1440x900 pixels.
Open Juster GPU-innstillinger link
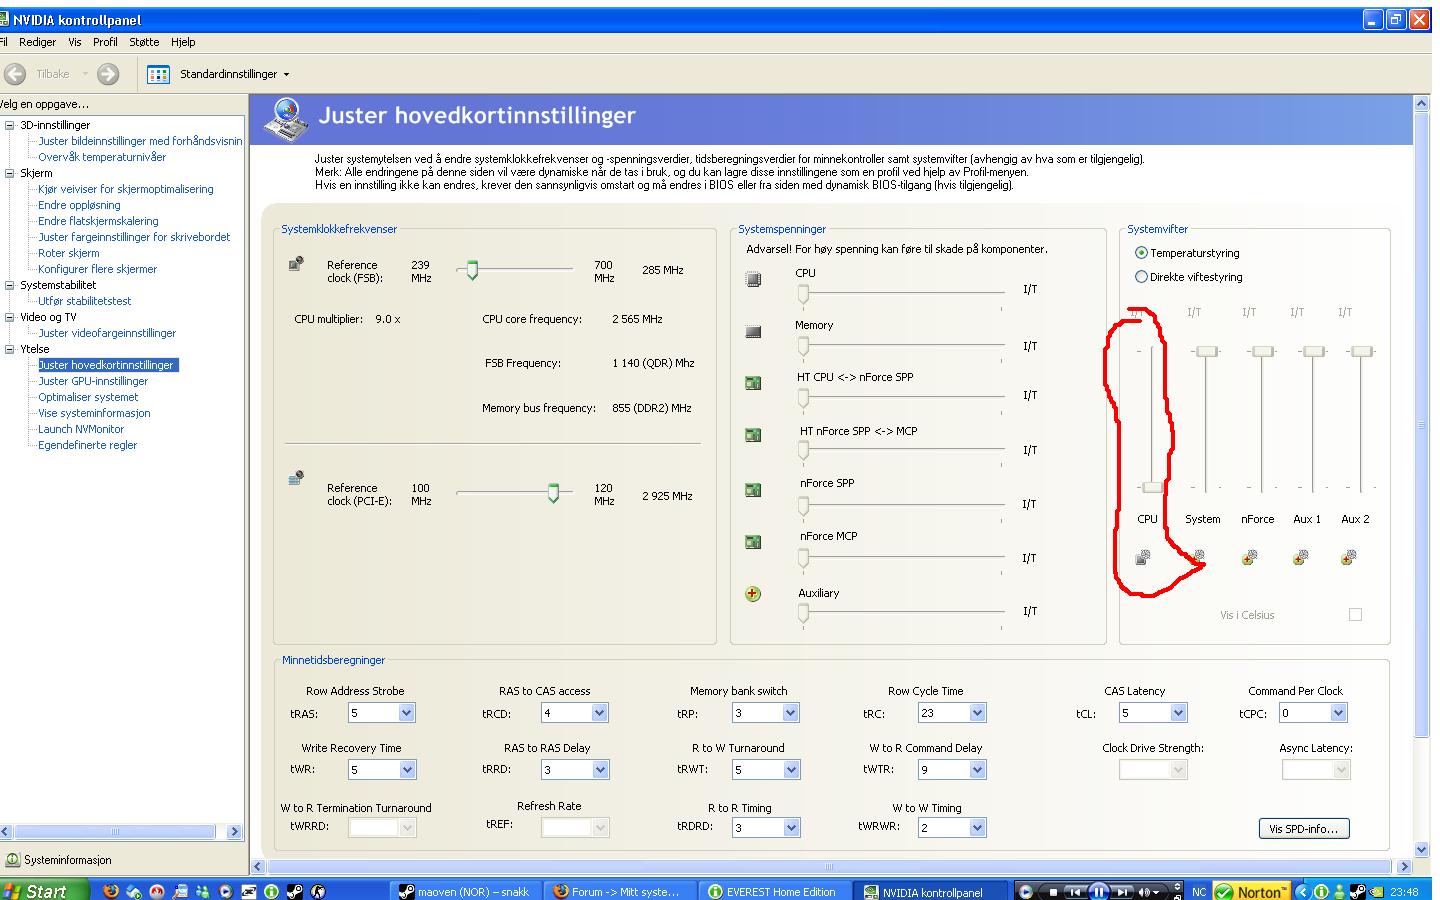[93, 381]
